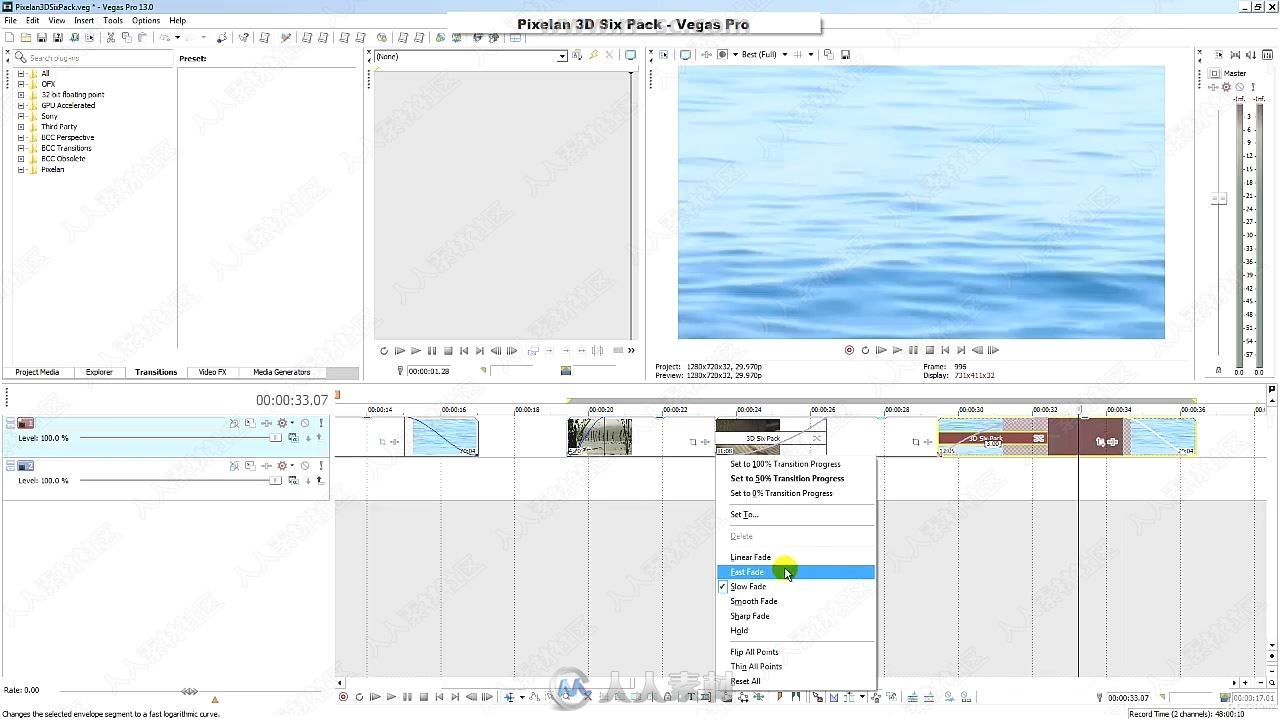Image resolution: width=1280 pixels, height=720 pixels.
Task: Select Hold fade type
Action: point(796,630)
